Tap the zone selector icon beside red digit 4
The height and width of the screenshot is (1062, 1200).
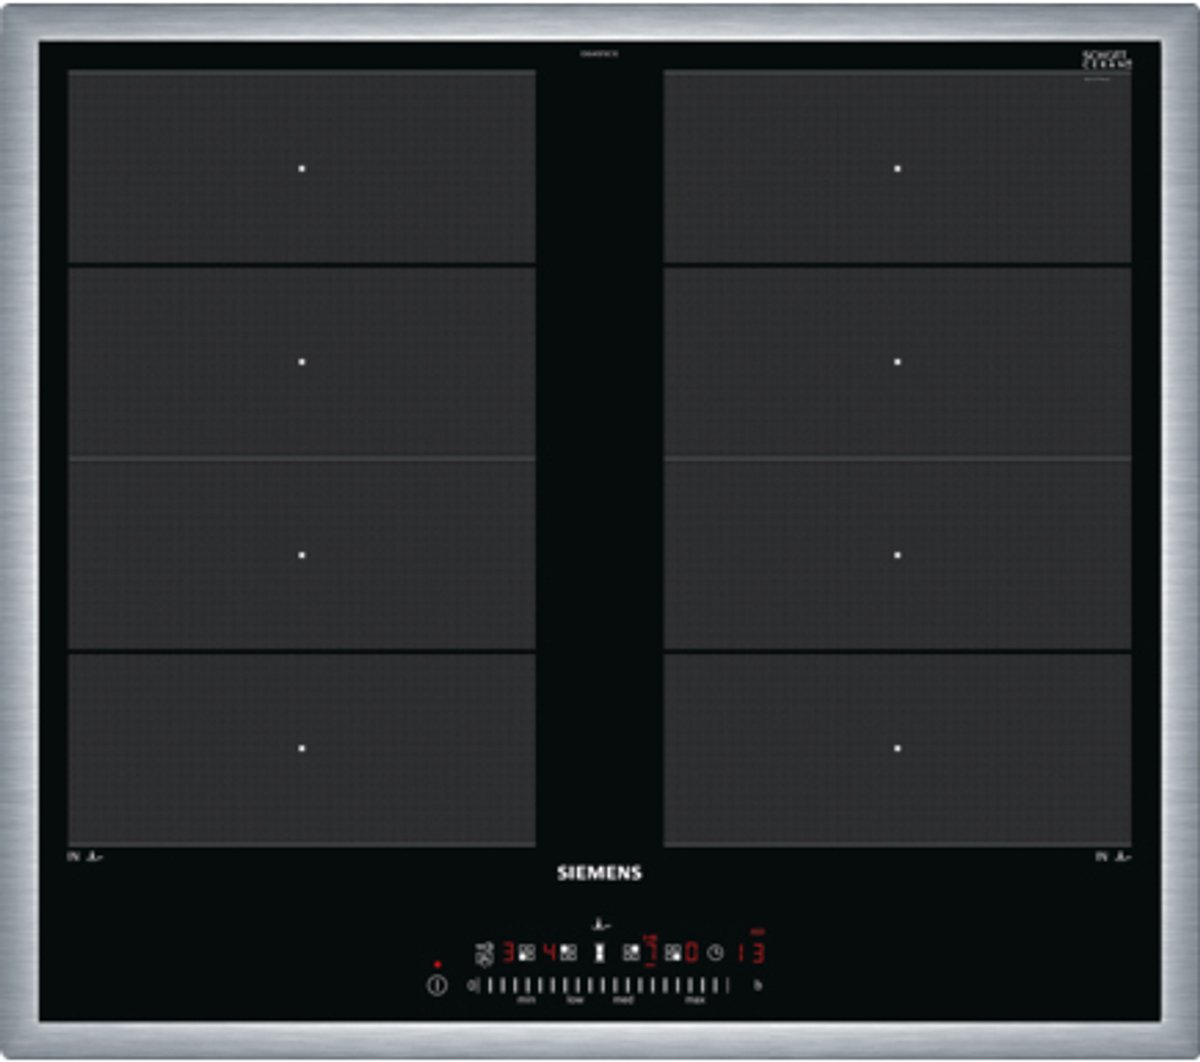click(x=568, y=953)
